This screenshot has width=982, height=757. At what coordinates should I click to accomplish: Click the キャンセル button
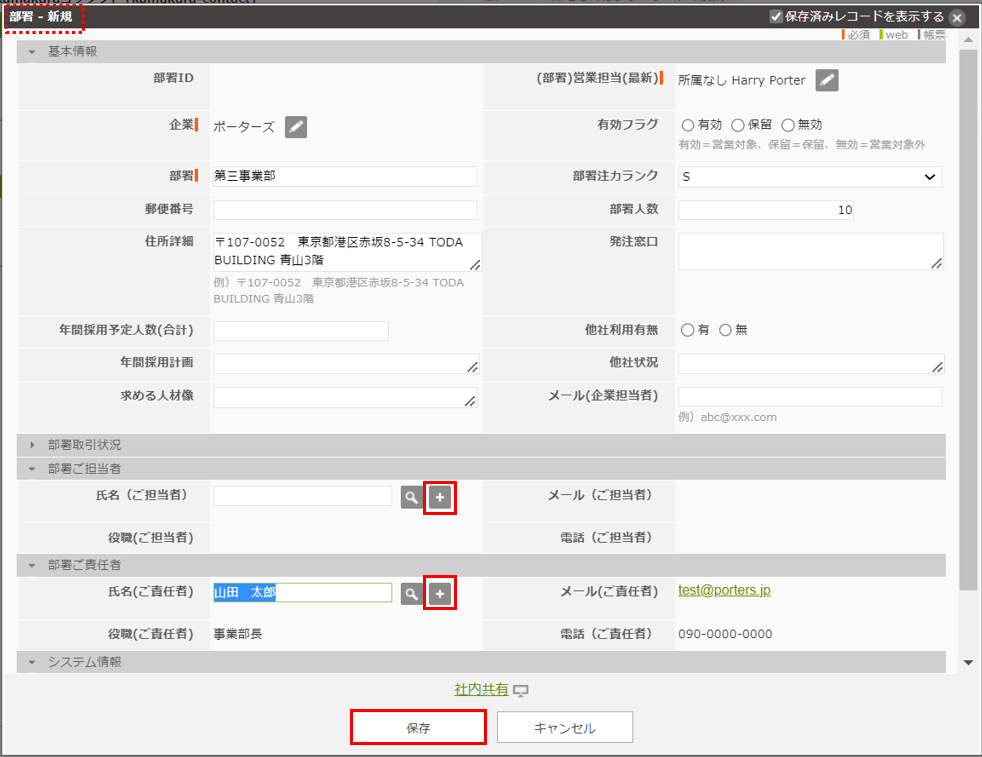pyautogui.click(x=564, y=728)
